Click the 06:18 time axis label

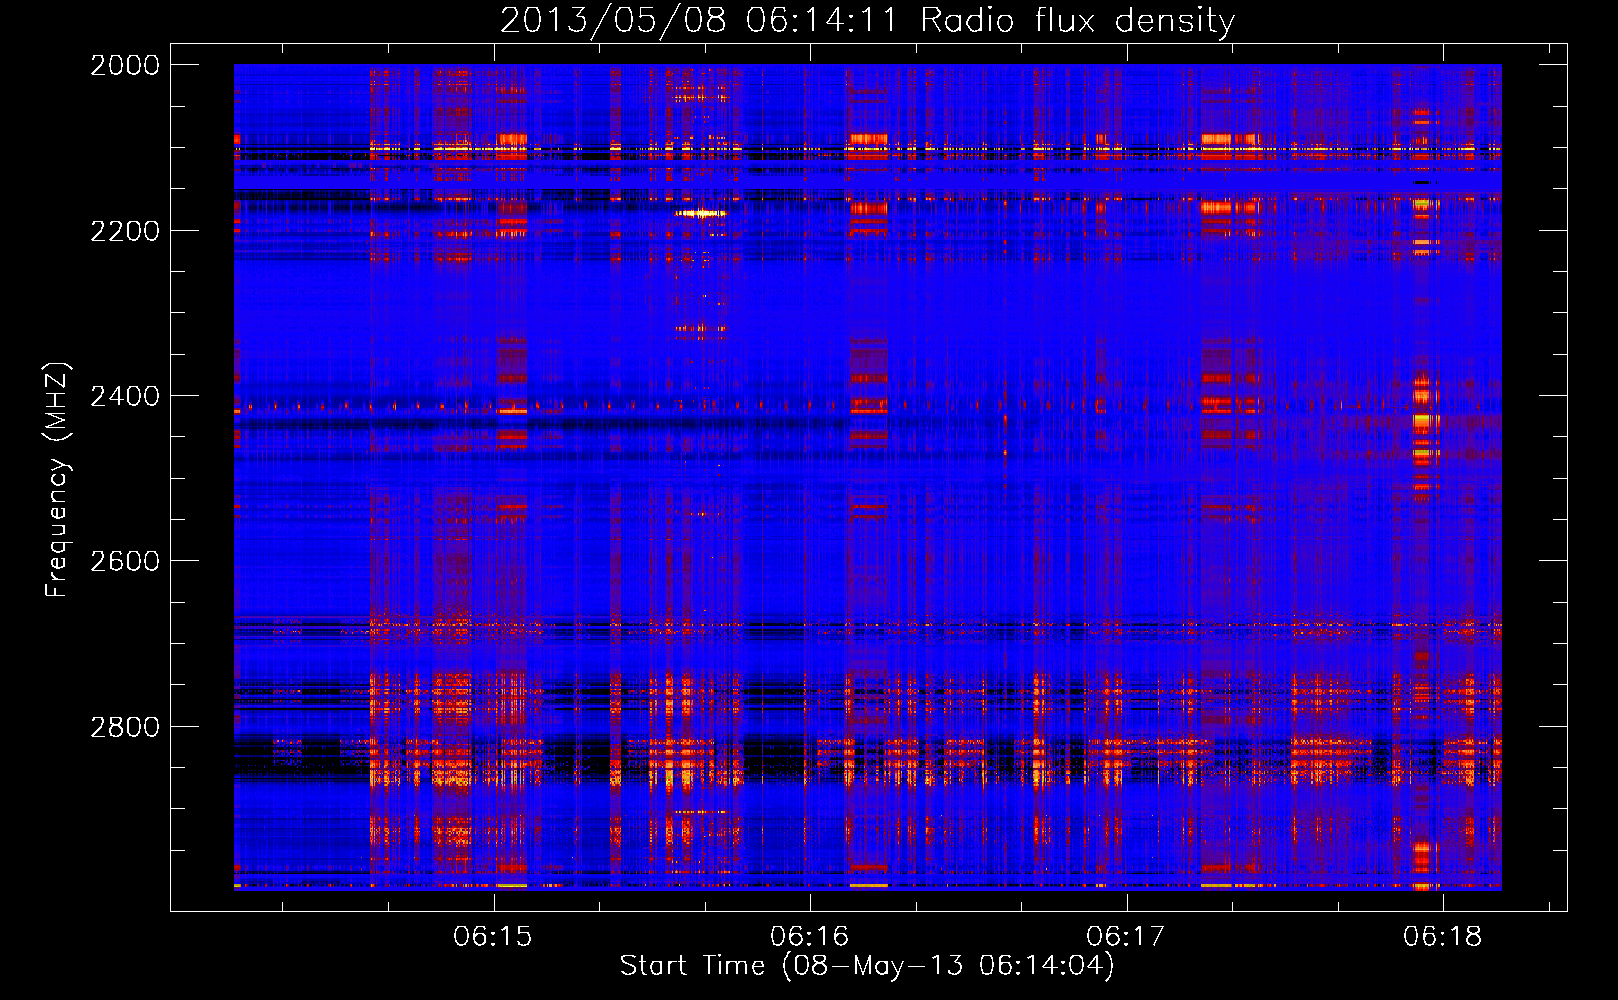[1442, 937]
